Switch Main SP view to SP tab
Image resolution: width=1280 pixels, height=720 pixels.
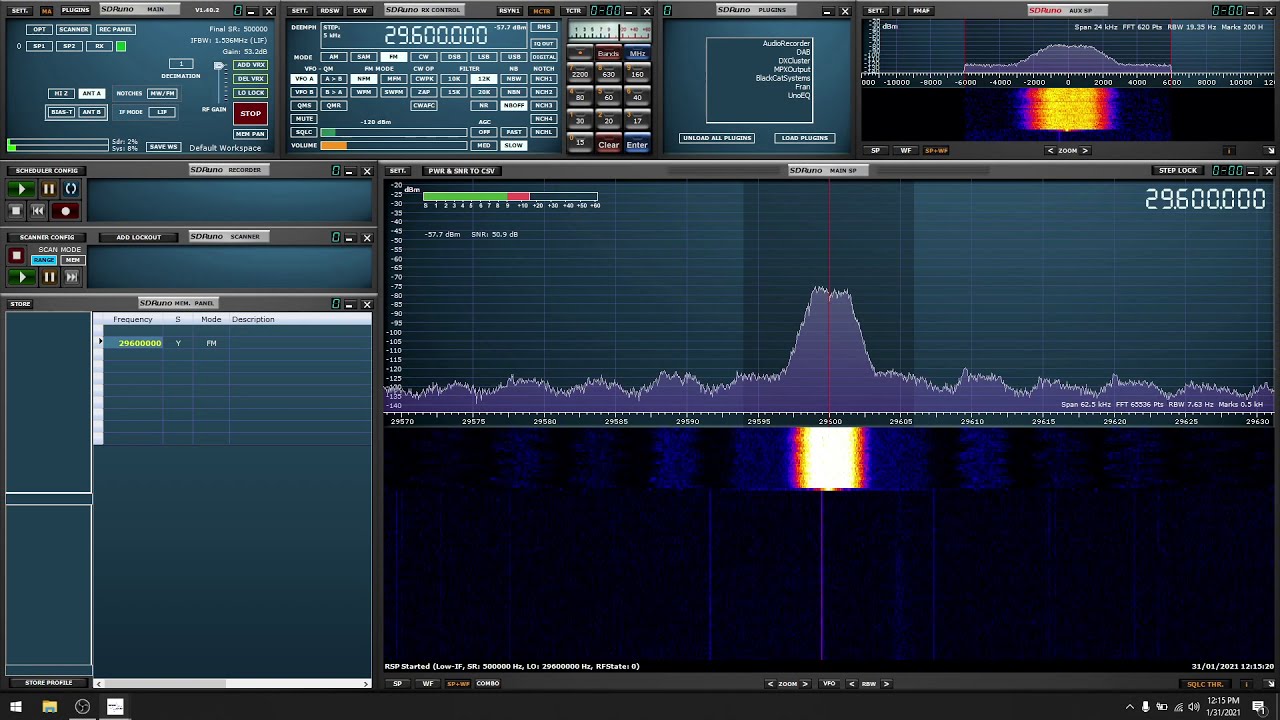point(398,684)
